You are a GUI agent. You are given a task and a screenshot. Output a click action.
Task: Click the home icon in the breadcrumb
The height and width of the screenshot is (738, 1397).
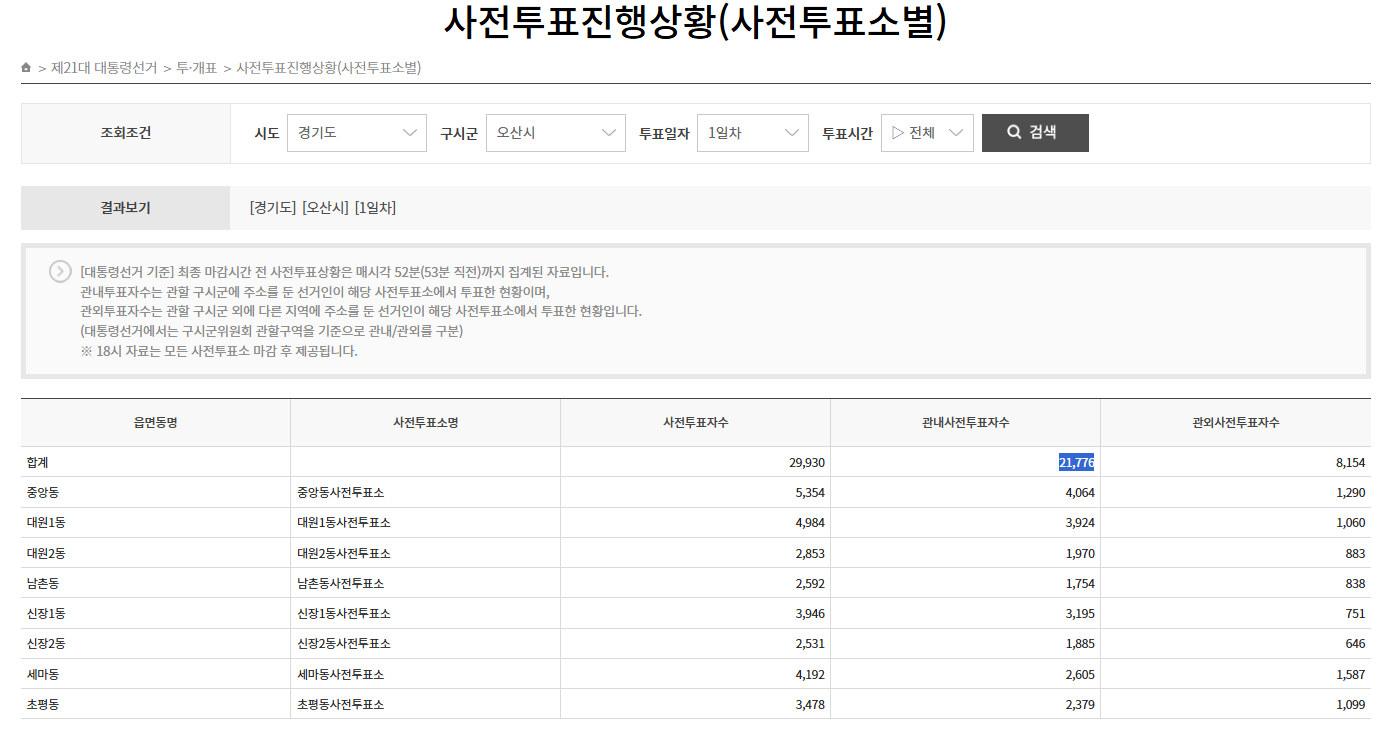tap(26, 68)
